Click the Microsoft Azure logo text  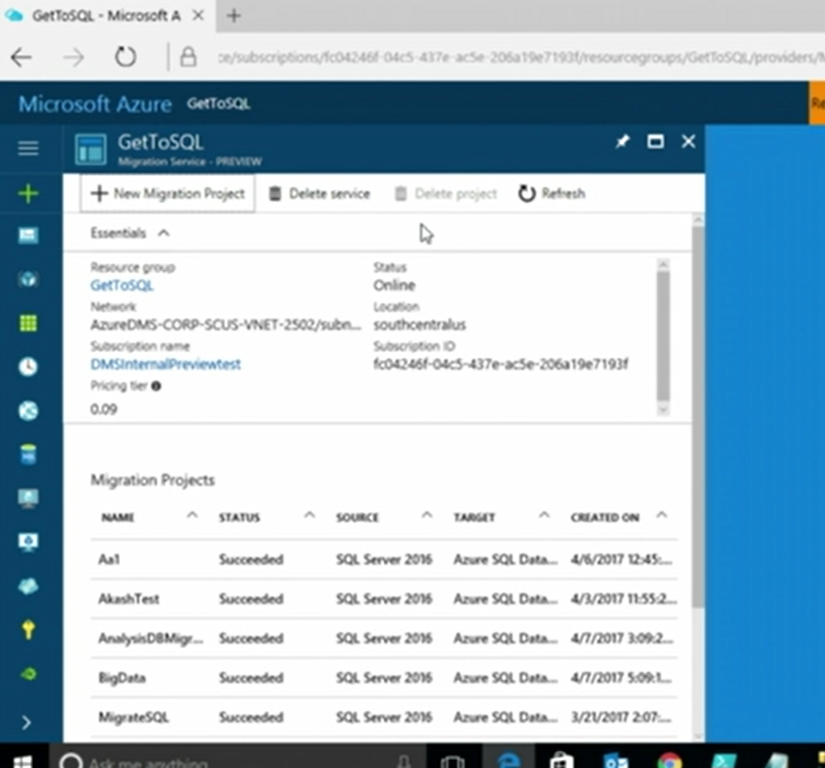[95, 104]
